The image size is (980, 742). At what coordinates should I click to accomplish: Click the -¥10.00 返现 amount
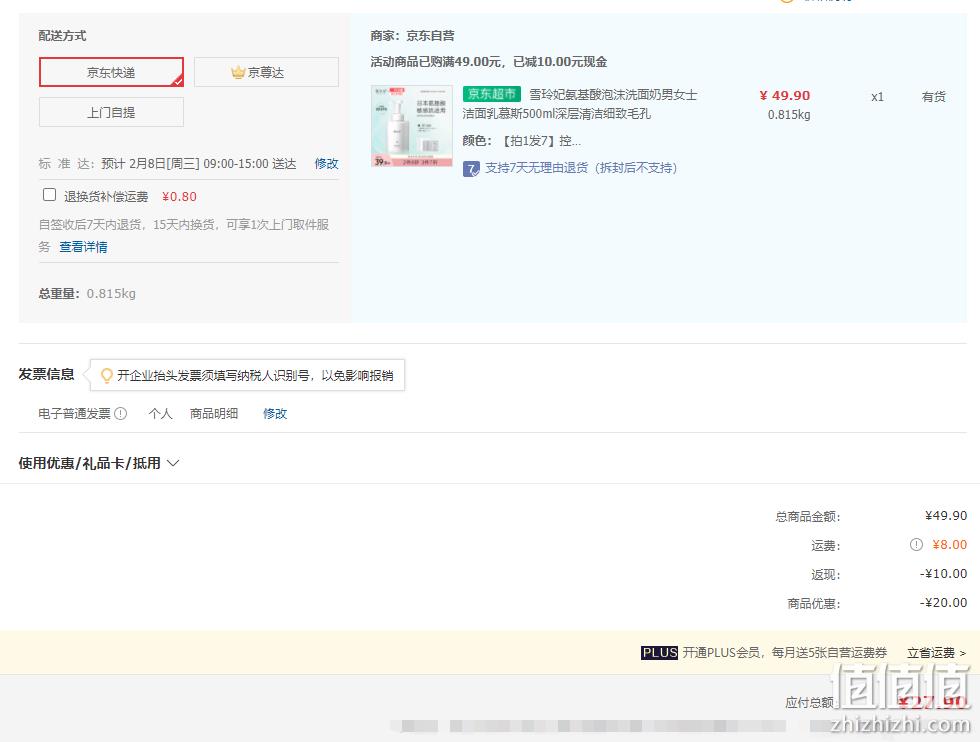[943, 573]
